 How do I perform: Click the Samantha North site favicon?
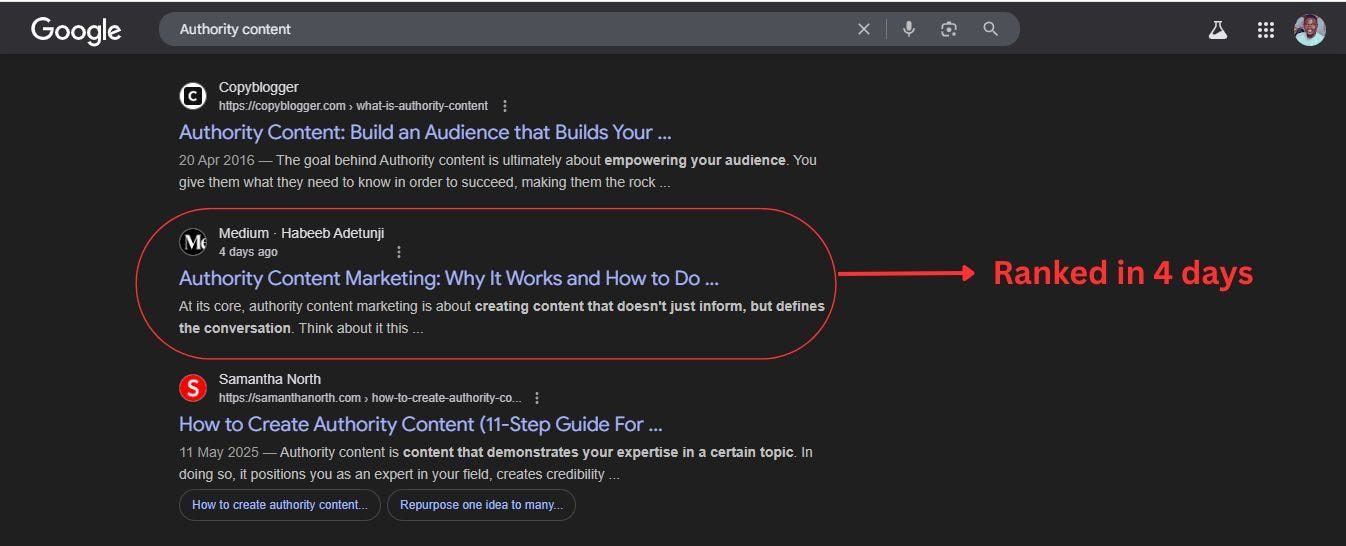[193, 388]
